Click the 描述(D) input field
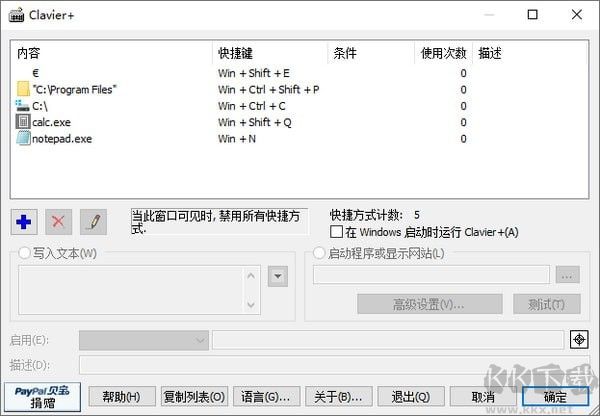This screenshot has width=600, height=416. pyautogui.click(x=334, y=365)
